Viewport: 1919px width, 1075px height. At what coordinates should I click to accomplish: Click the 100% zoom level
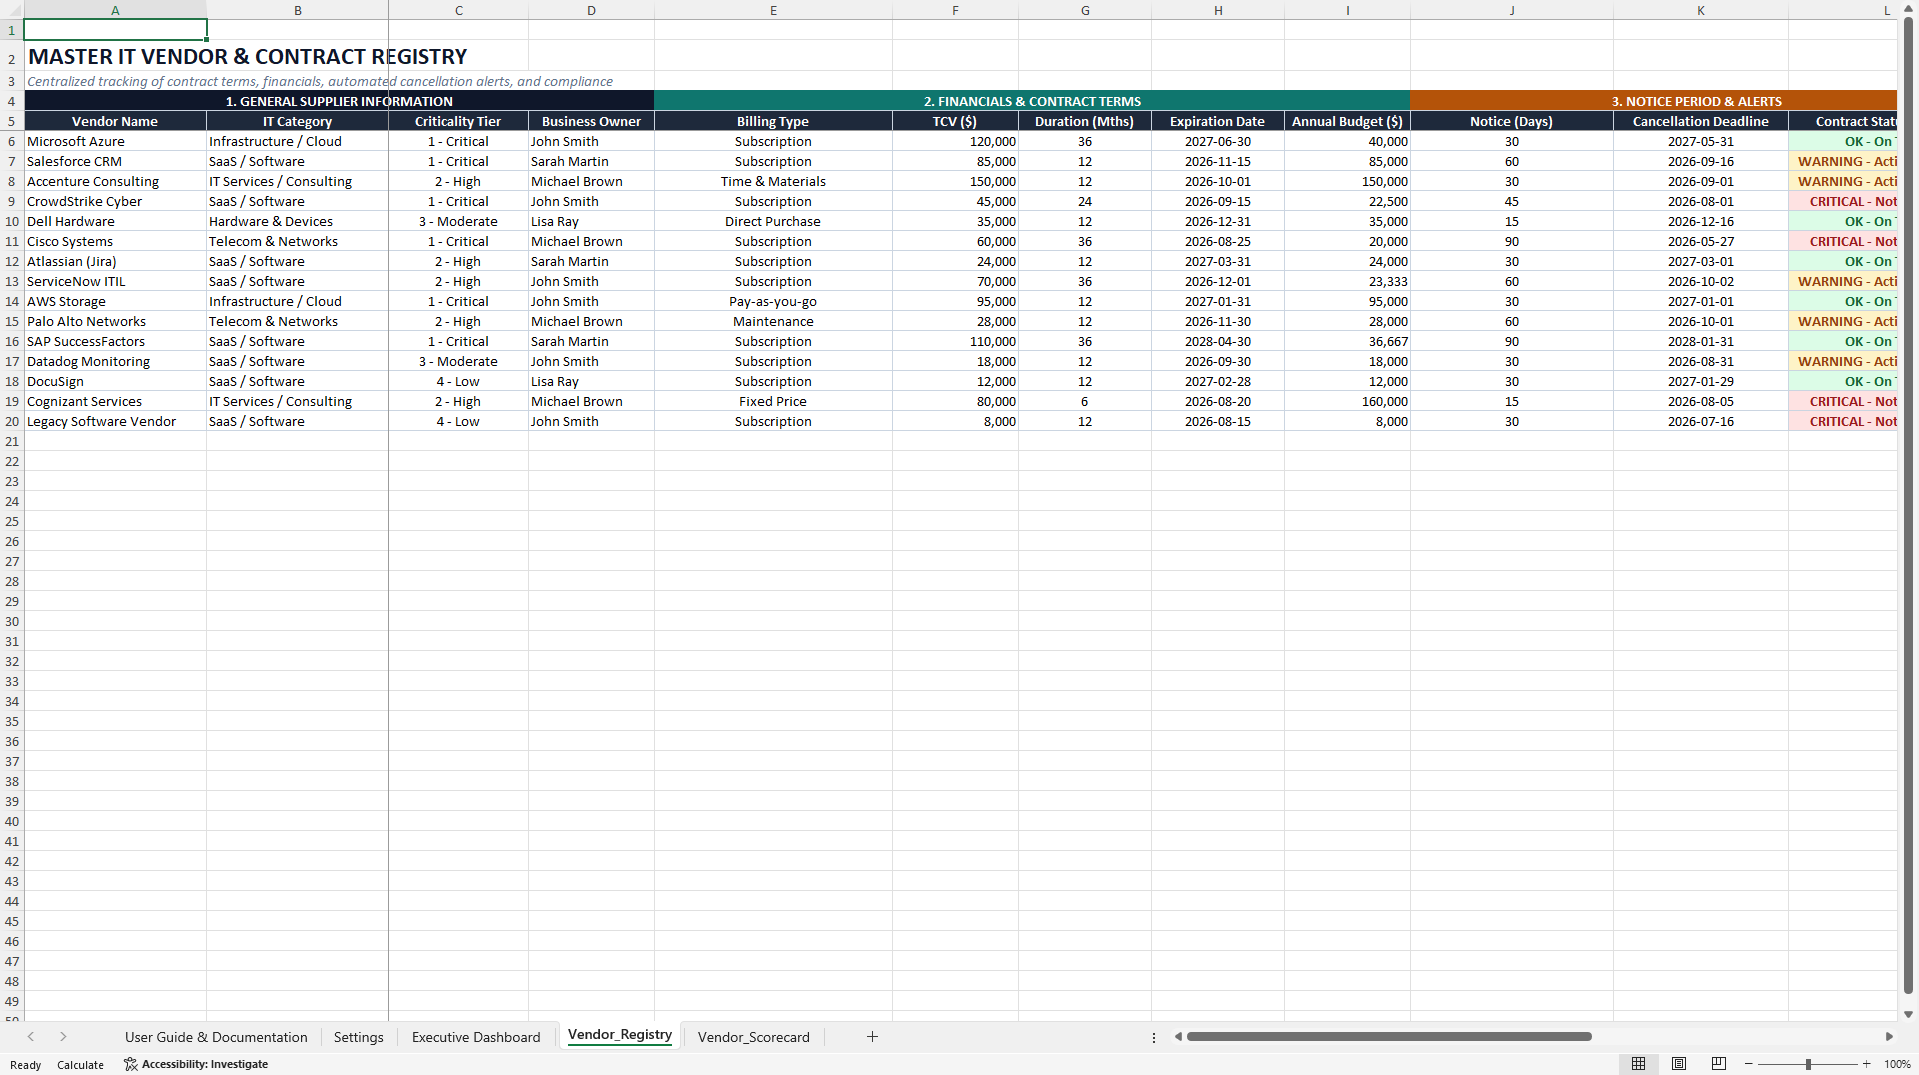(1897, 1064)
